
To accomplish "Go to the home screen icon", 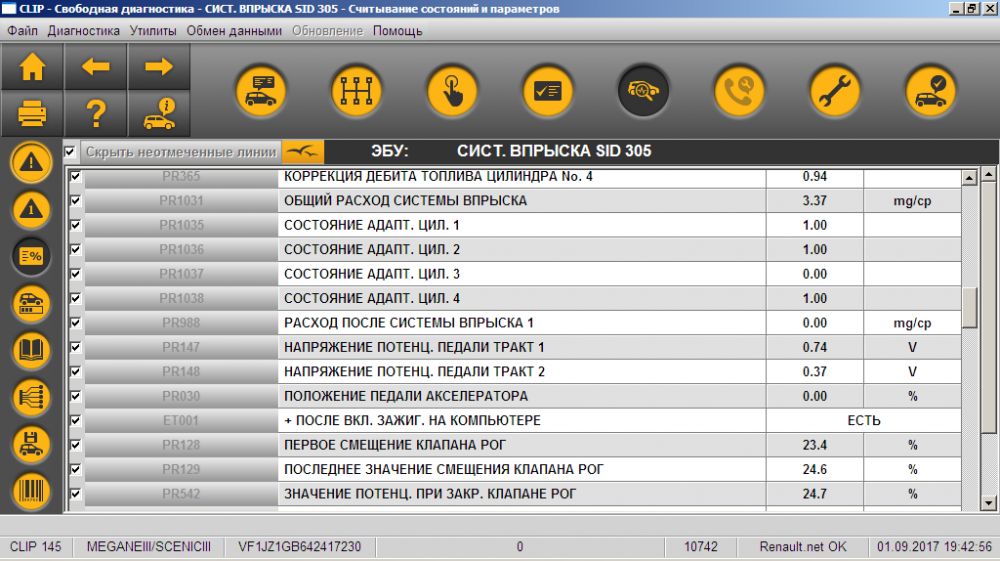I will pyautogui.click(x=32, y=67).
